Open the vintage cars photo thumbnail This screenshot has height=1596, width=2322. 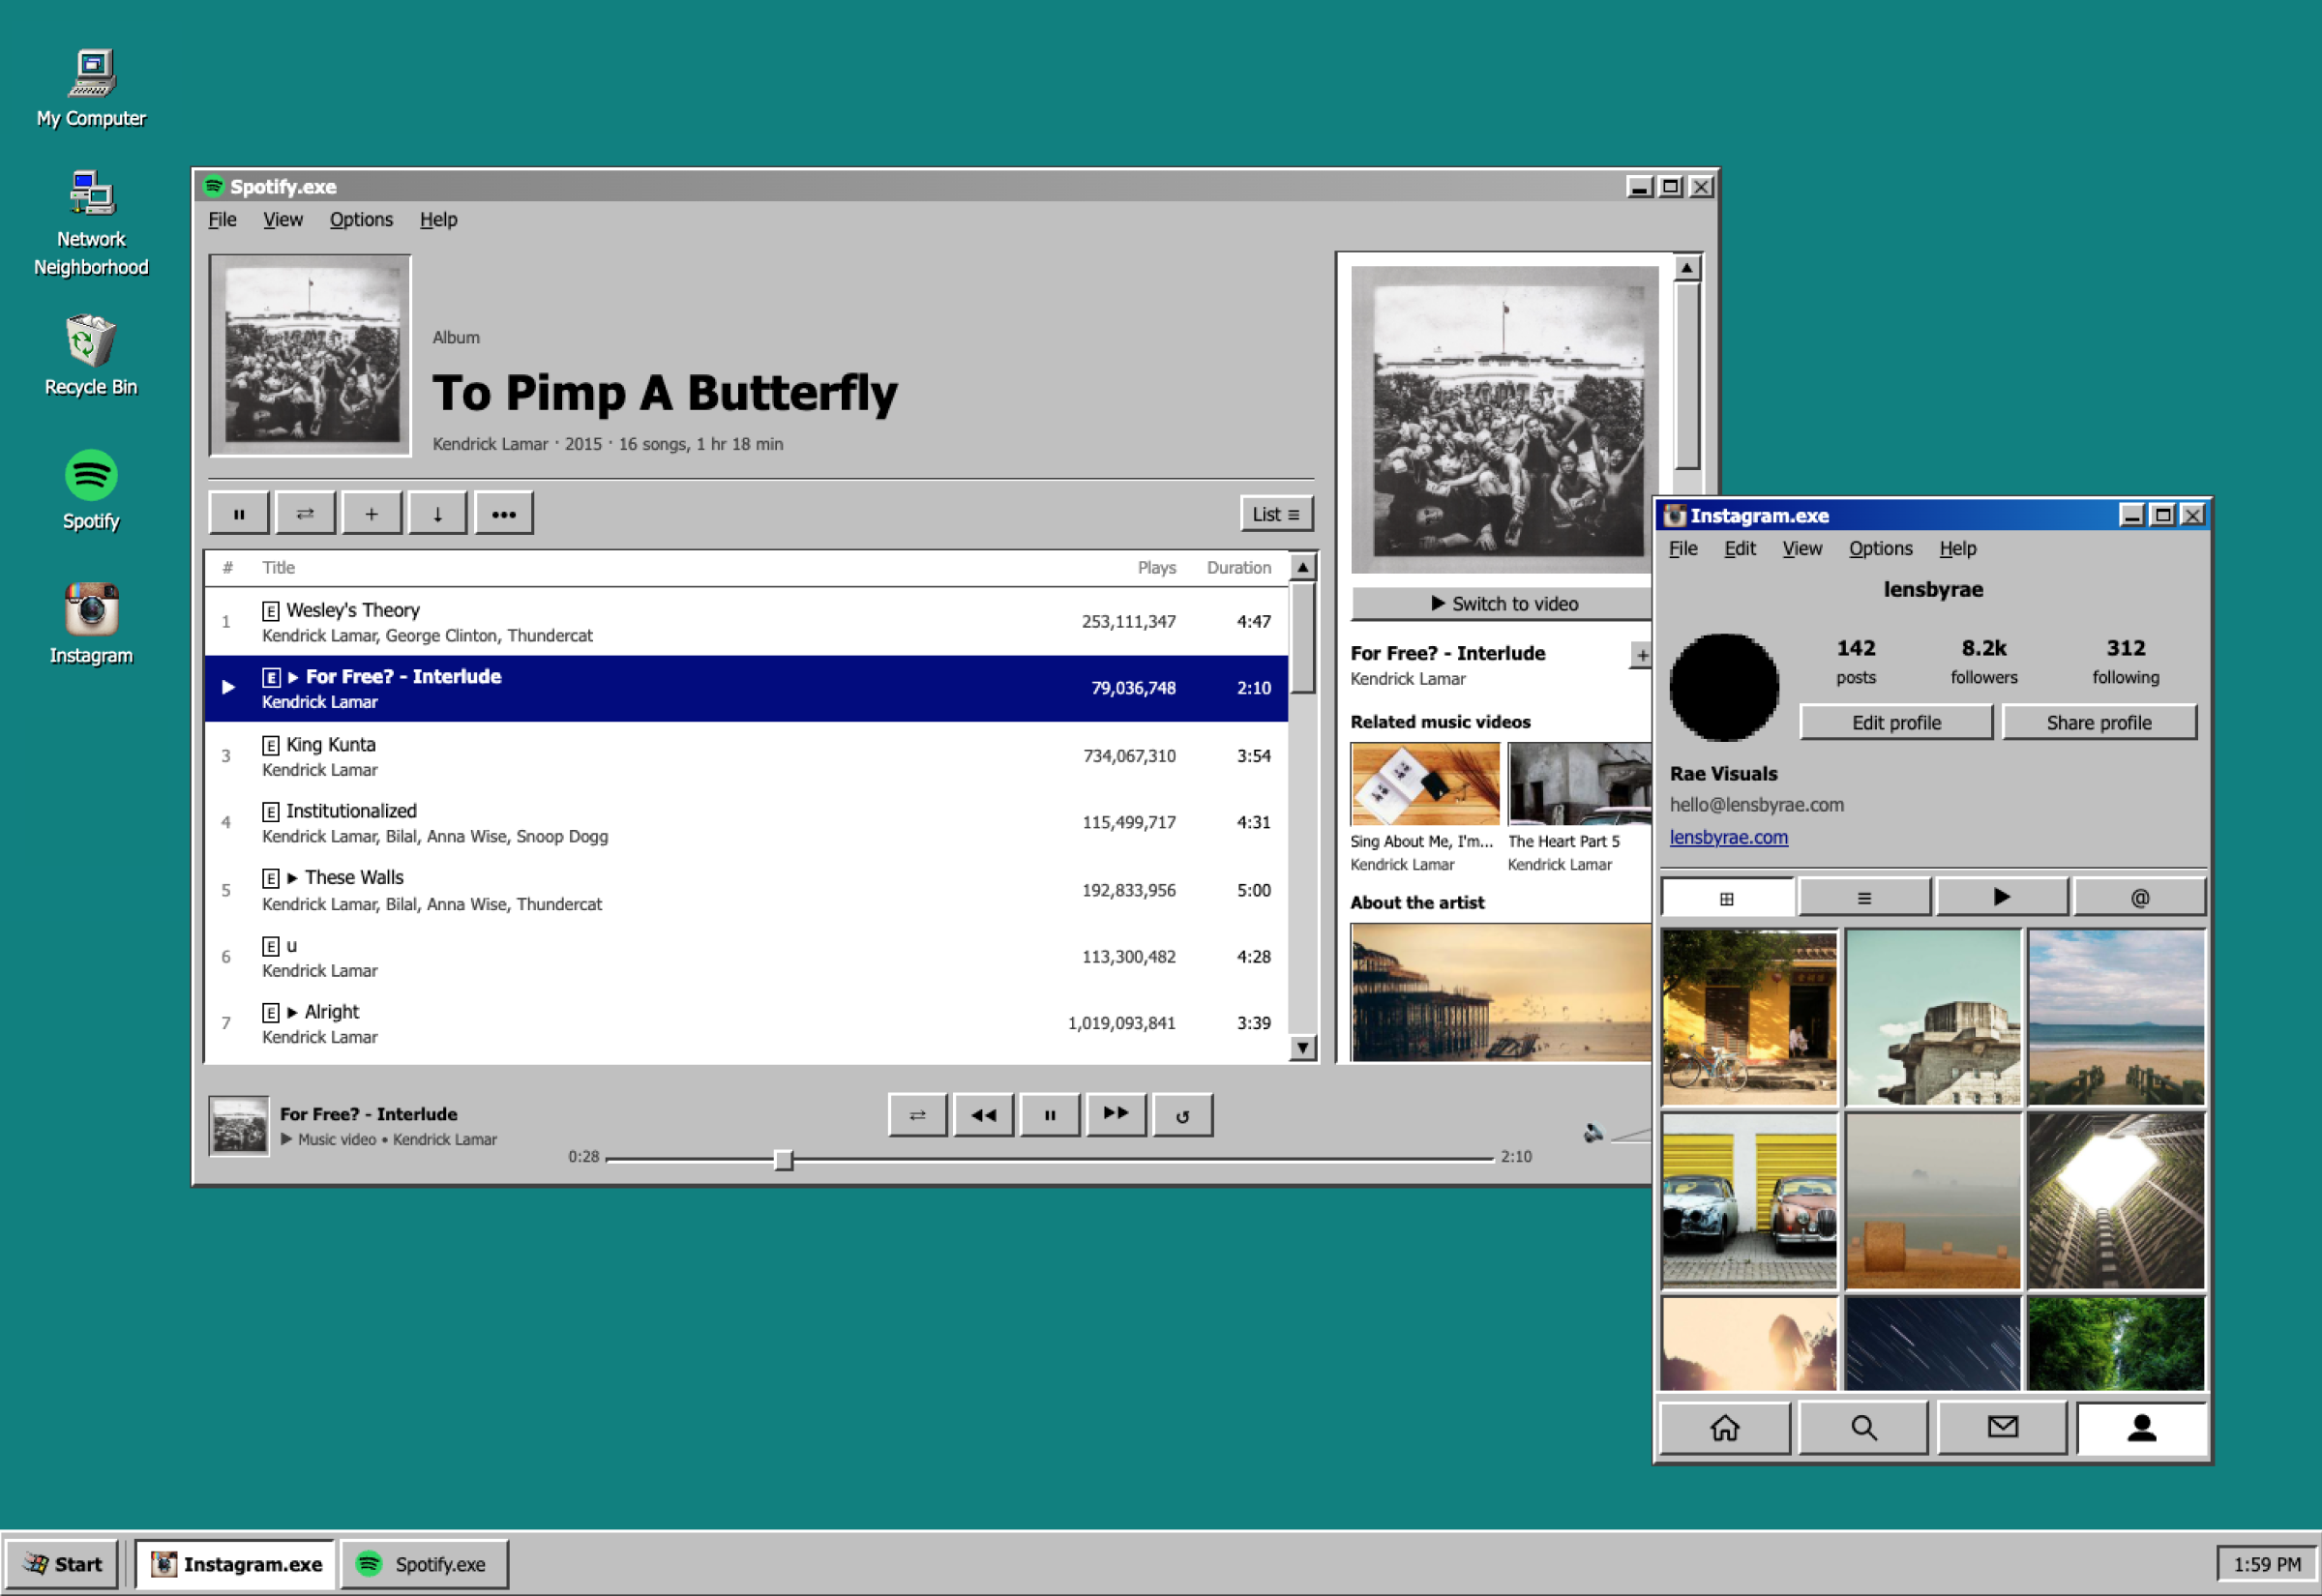click(1749, 1200)
